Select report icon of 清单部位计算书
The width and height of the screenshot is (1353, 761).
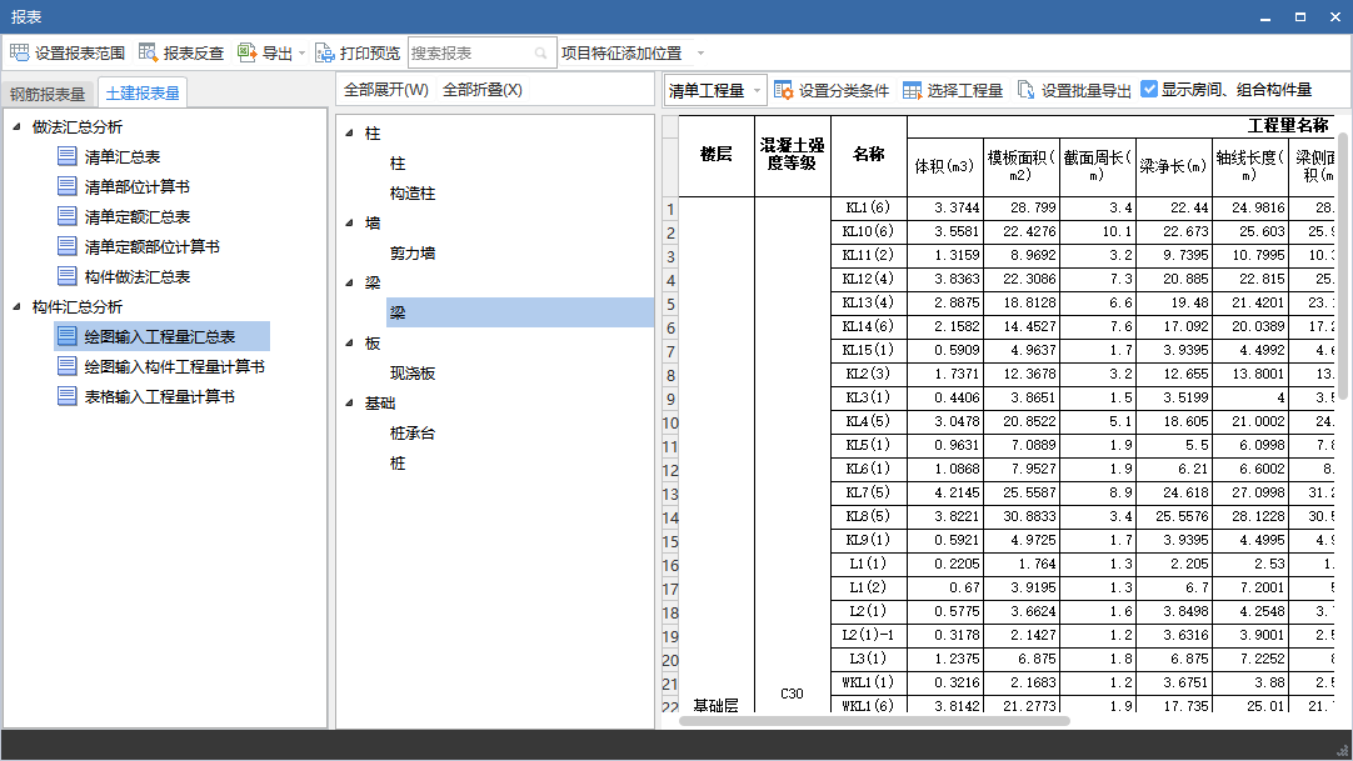(67, 186)
